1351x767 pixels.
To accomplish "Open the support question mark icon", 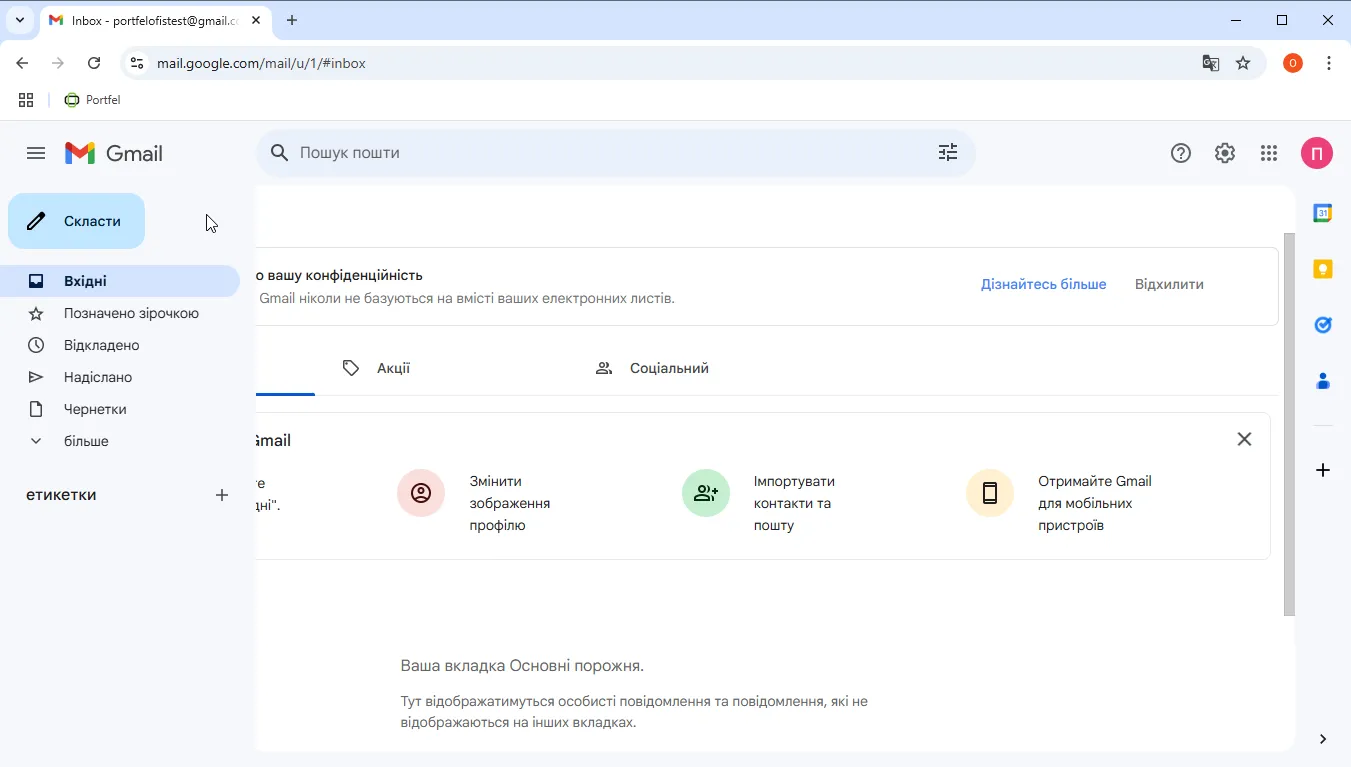I will (1181, 153).
